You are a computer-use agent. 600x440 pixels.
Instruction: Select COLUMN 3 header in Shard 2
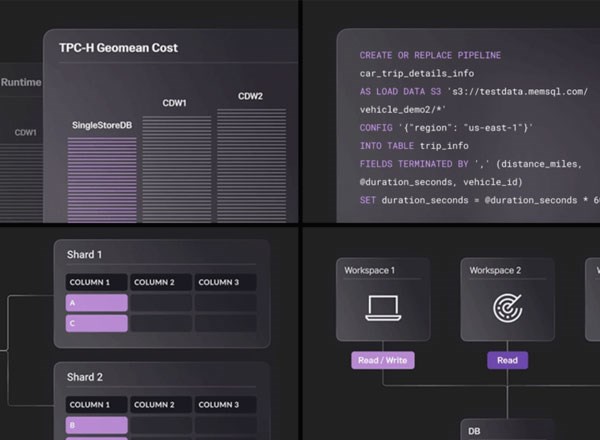pyautogui.click(x=225, y=404)
